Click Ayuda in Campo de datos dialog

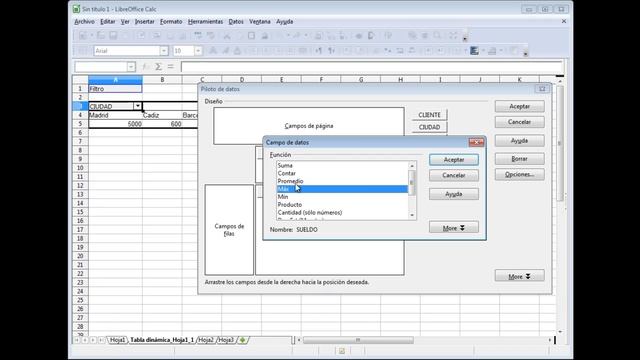tap(453, 194)
